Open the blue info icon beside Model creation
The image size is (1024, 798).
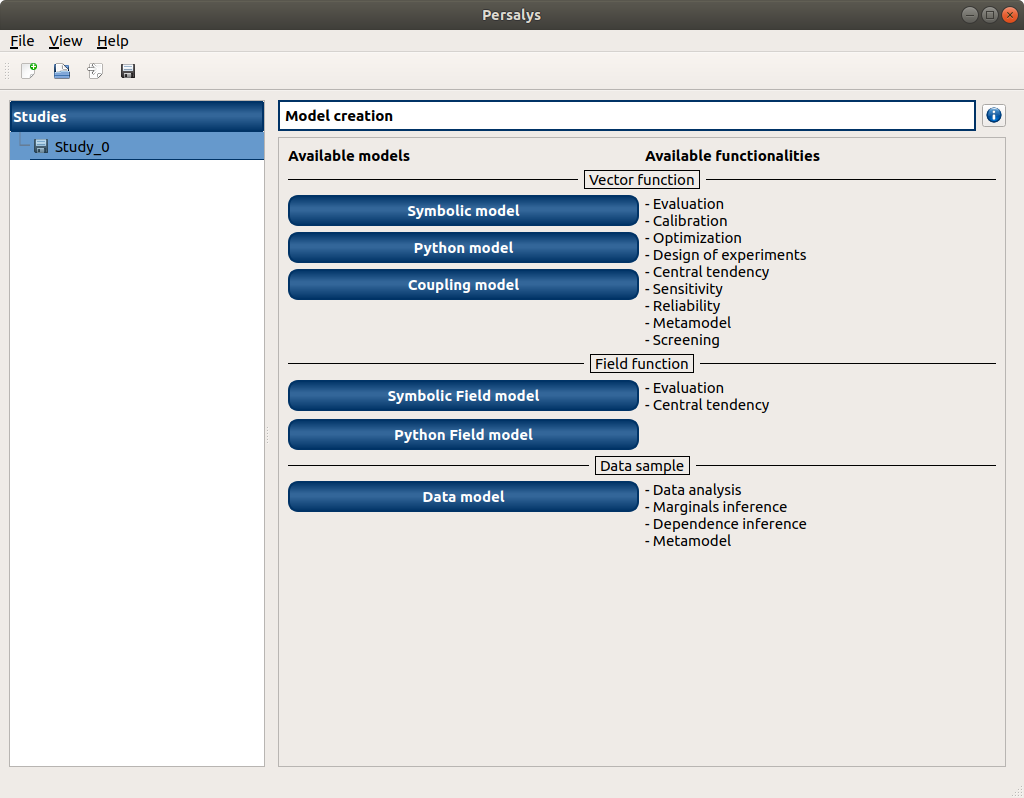pos(993,115)
